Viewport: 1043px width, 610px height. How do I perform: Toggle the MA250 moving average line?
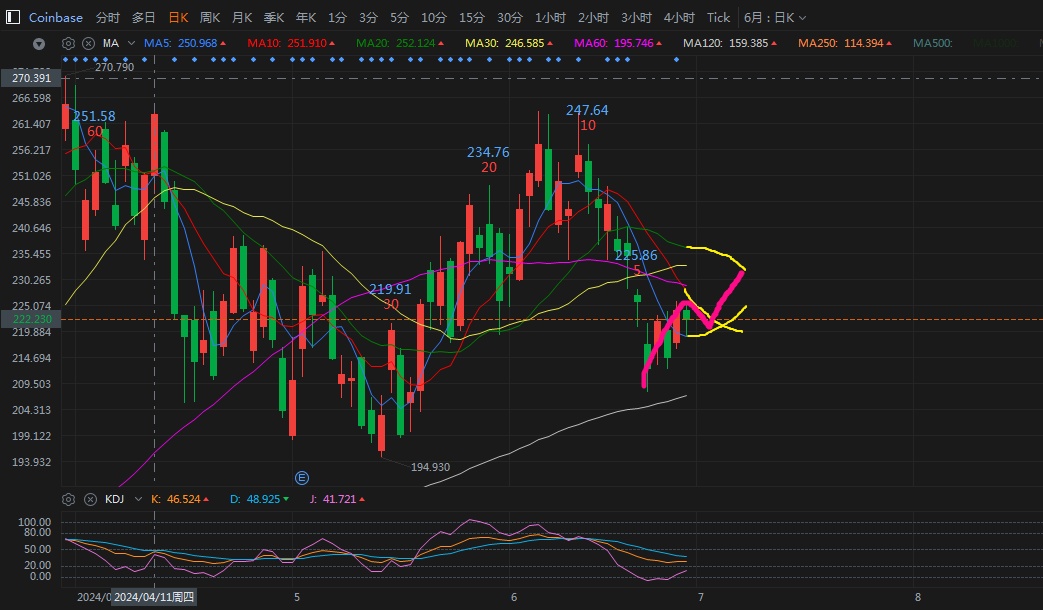pyautogui.click(x=847, y=43)
